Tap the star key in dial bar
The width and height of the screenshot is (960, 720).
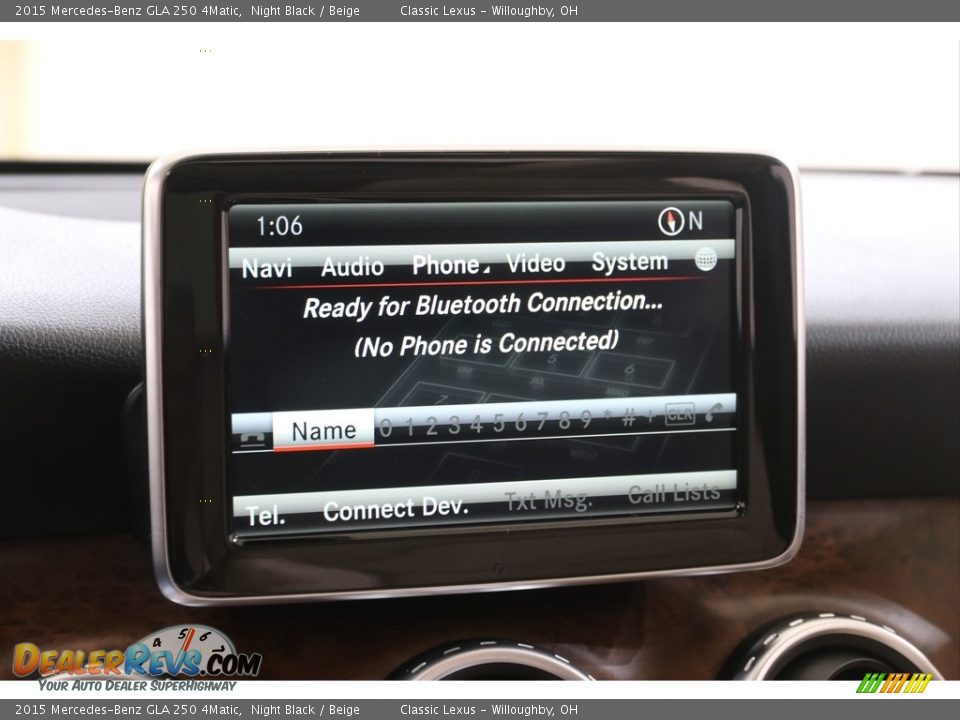point(607,416)
